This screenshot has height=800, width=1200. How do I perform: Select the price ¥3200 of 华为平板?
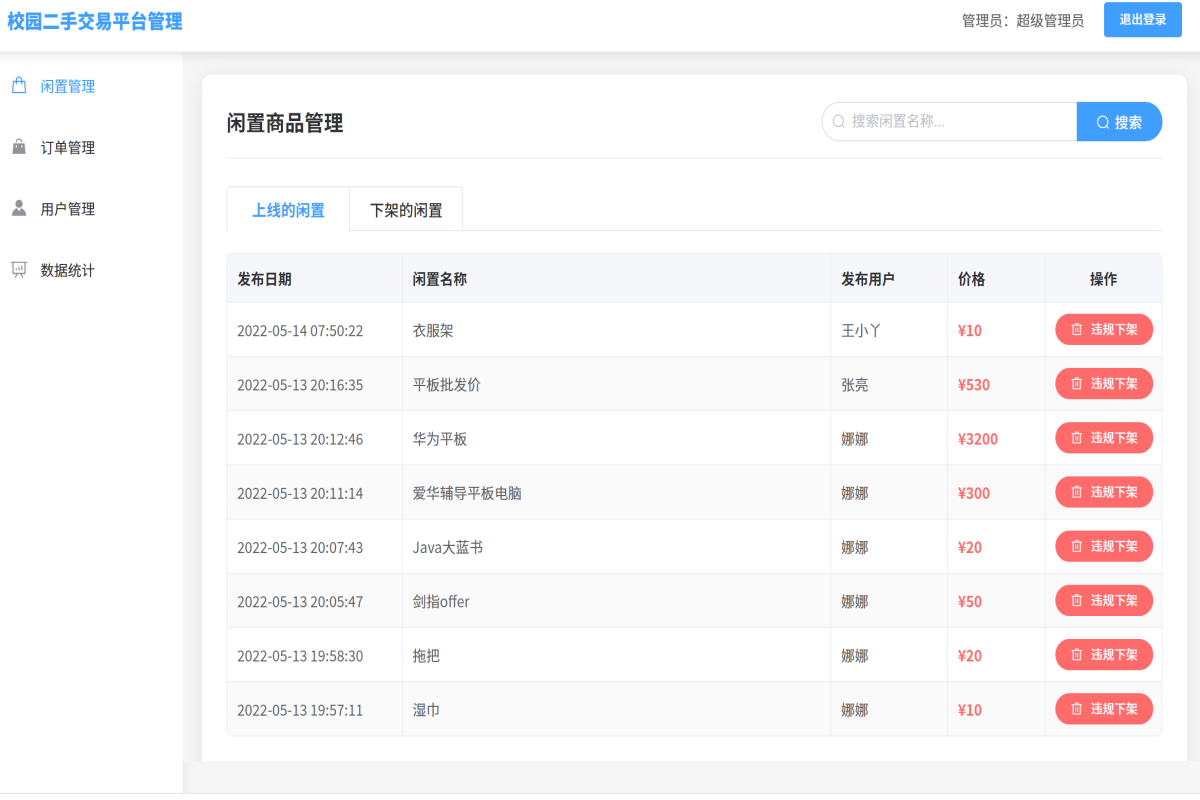(x=977, y=437)
